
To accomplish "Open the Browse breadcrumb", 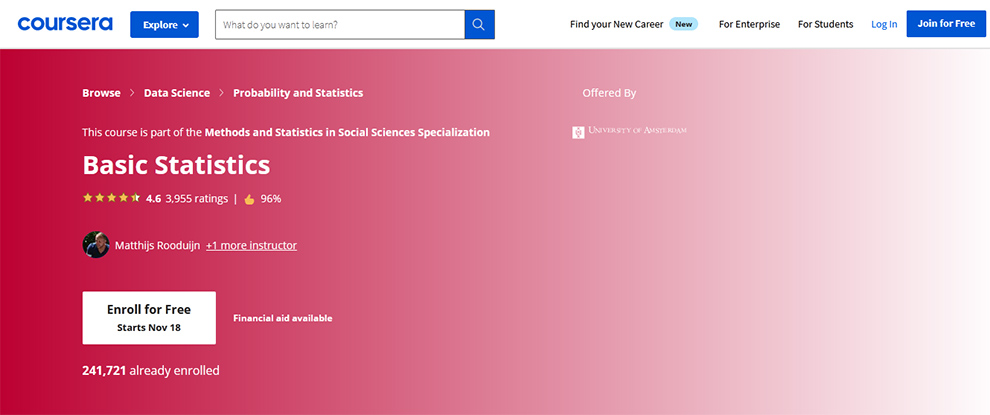I will coord(101,93).
